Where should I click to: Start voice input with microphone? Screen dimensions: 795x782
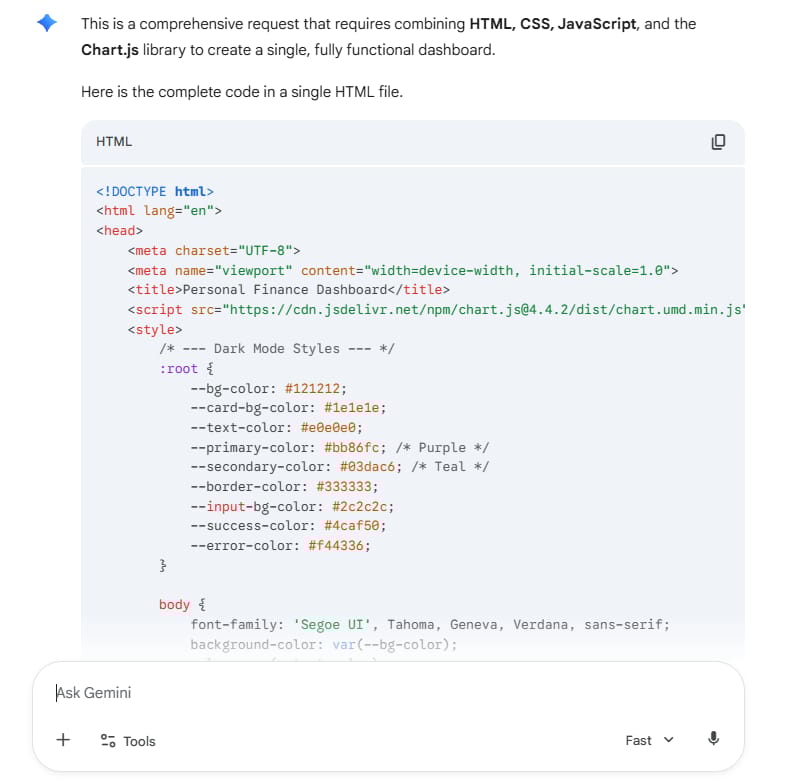713,739
